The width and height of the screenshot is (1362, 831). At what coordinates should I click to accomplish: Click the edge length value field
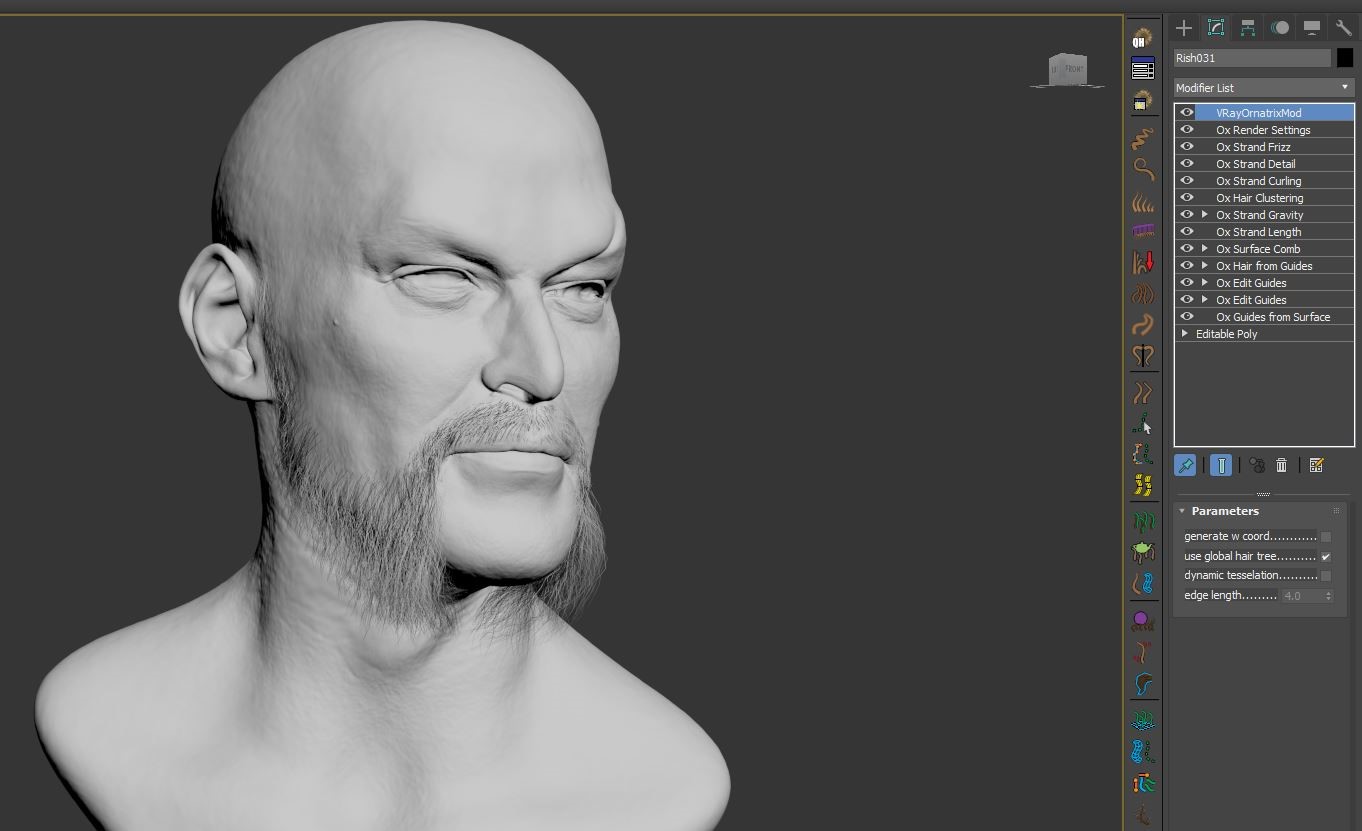click(x=1302, y=596)
